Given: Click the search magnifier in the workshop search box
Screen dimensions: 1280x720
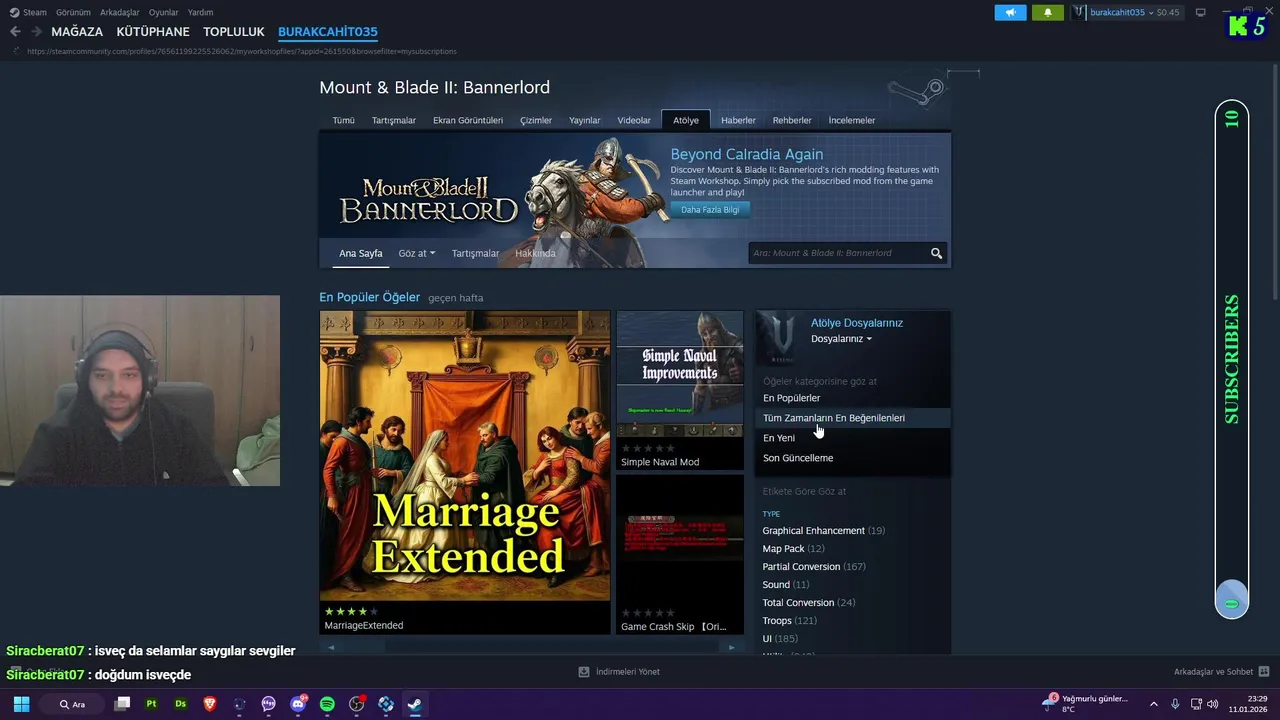Looking at the screenshot, I should point(936,253).
